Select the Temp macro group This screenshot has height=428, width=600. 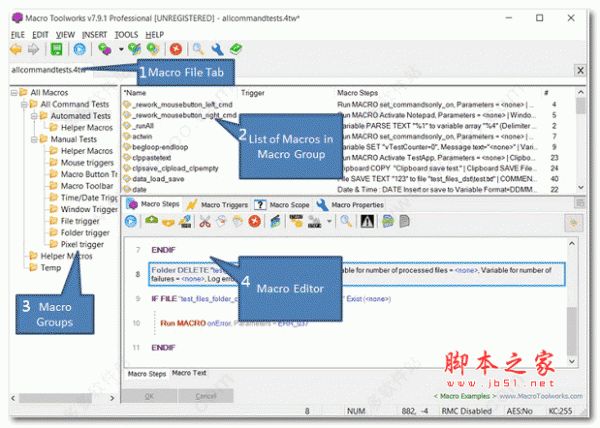click(x=51, y=268)
